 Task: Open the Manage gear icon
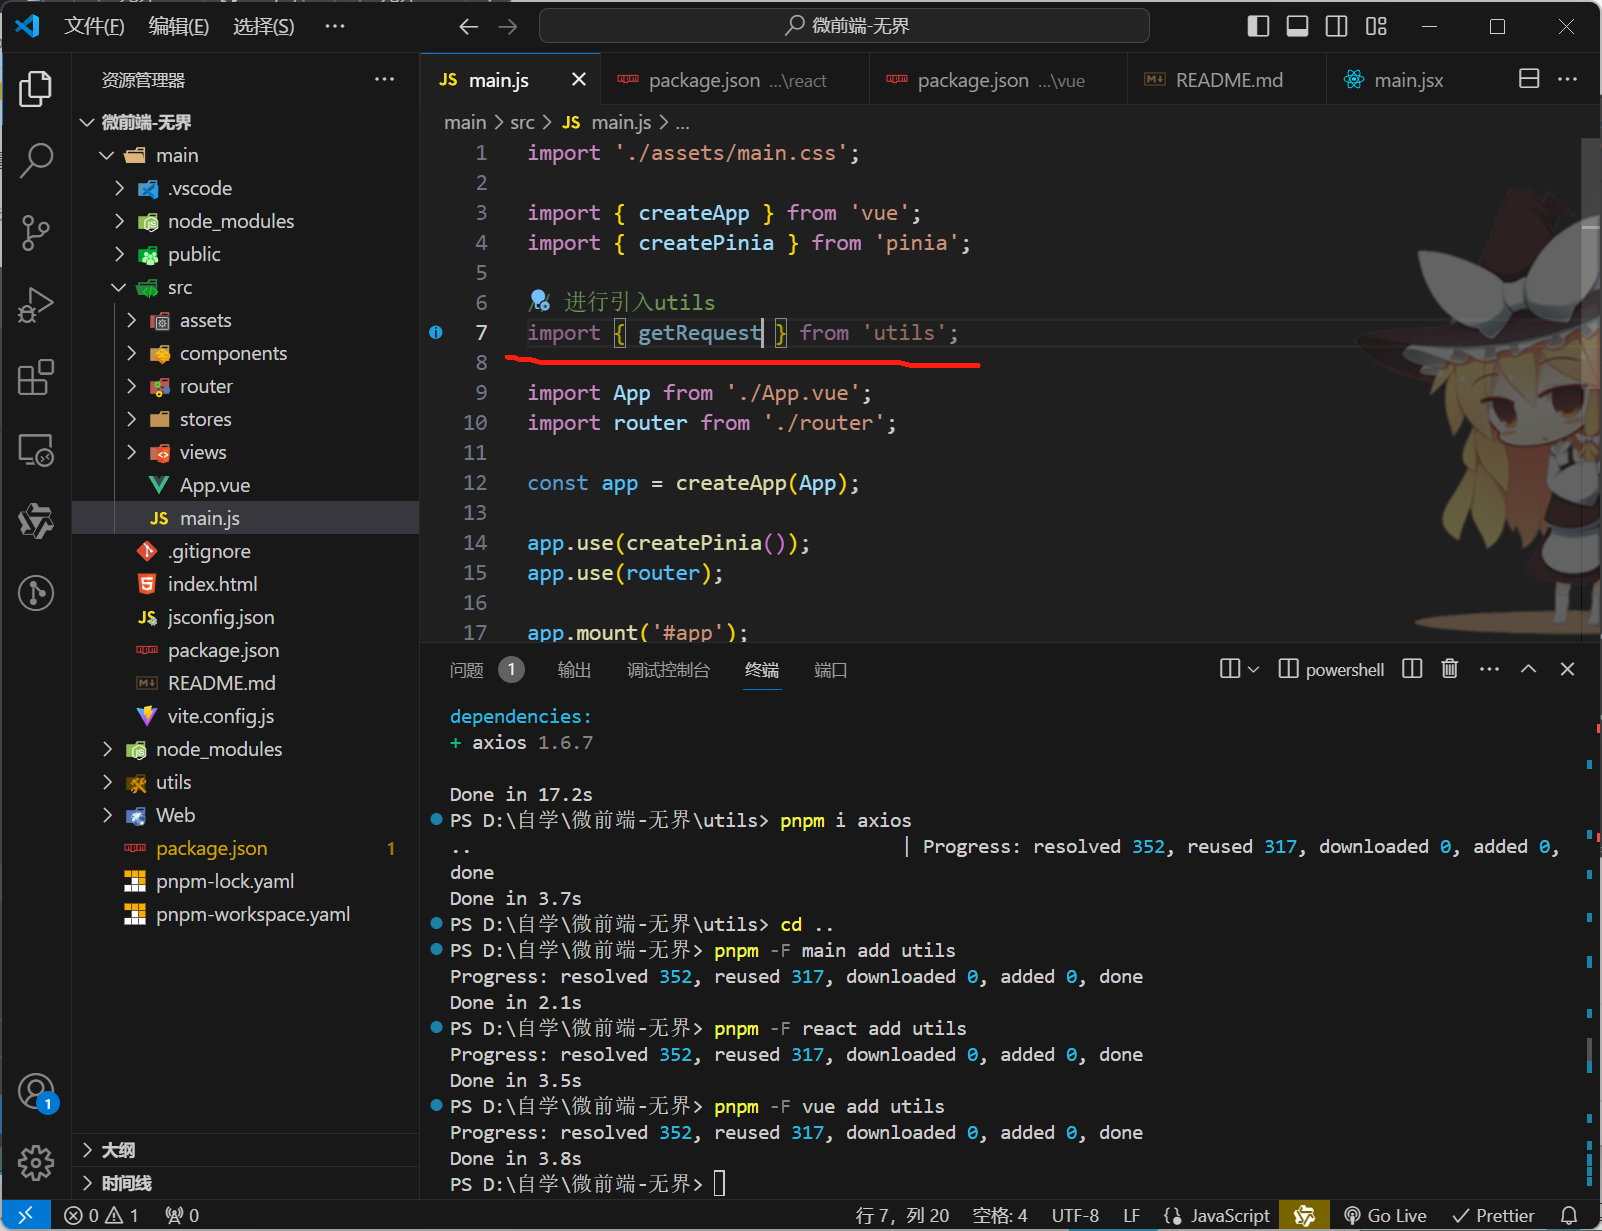point(36,1162)
